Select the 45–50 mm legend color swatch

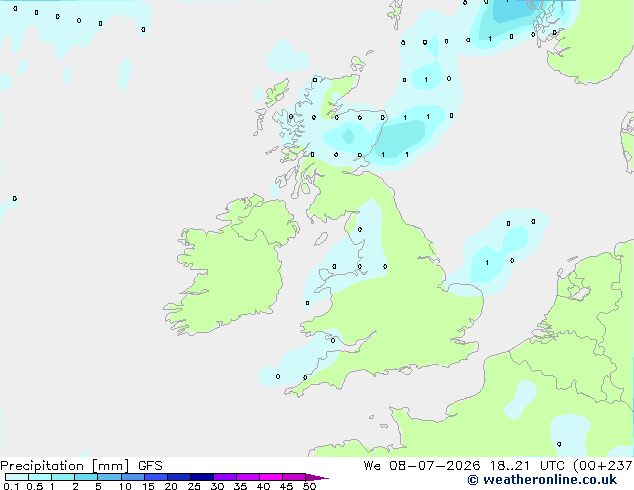pos(294,477)
